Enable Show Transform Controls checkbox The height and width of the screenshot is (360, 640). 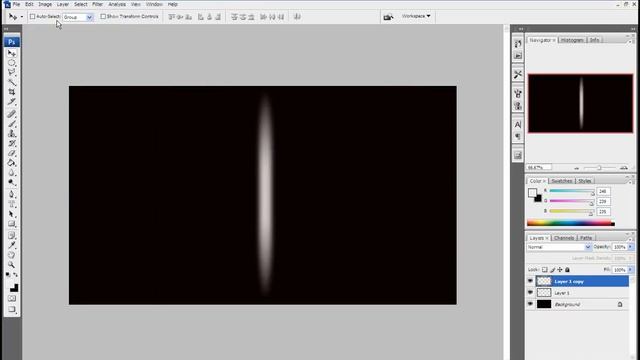coord(103,16)
